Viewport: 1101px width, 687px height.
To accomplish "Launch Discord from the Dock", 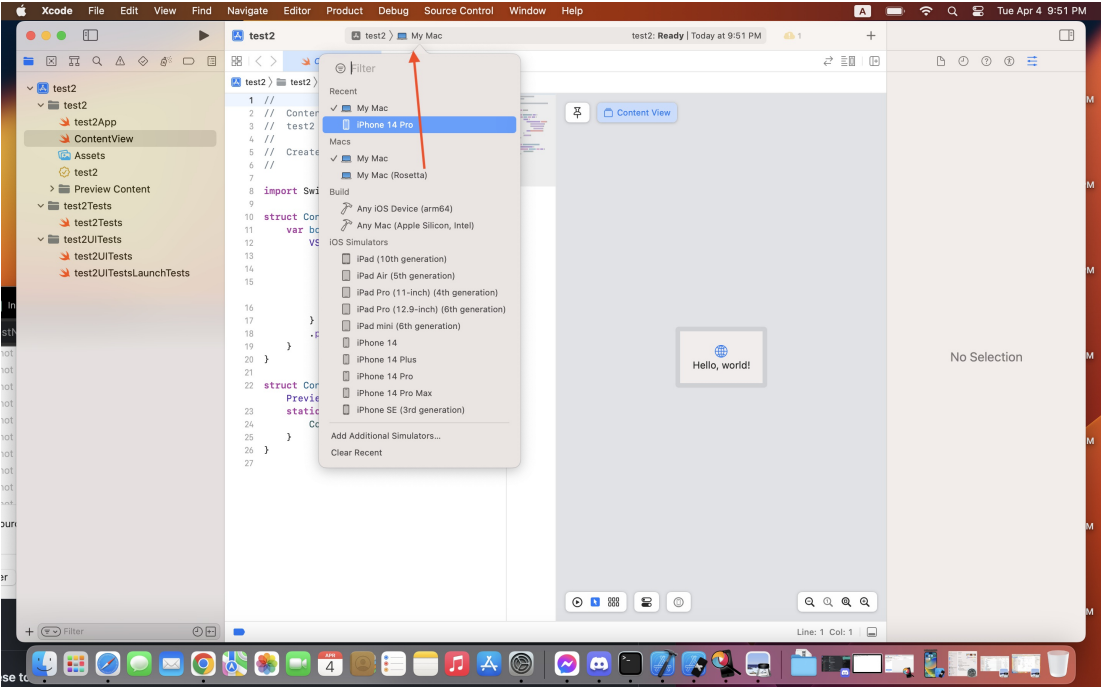I will 598,662.
